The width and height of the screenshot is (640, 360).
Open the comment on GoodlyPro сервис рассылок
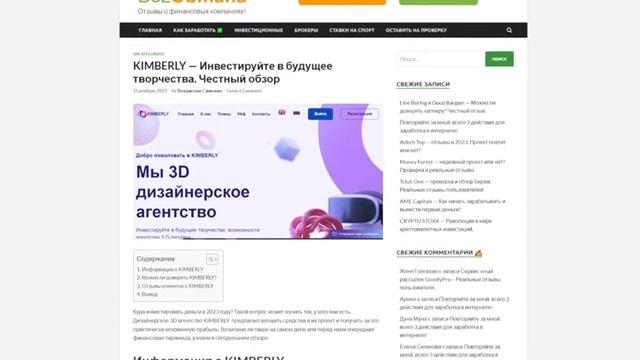tap(450, 279)
